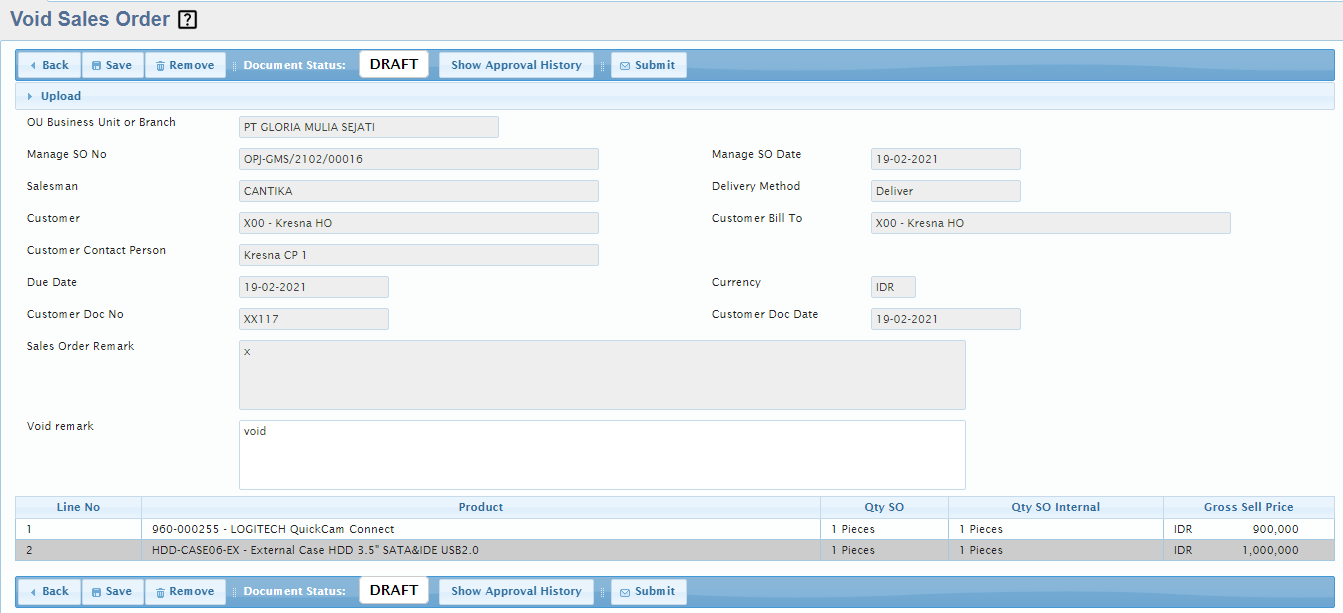
Task: Click the Customer Contact Person field
Action: pos(419,255)
